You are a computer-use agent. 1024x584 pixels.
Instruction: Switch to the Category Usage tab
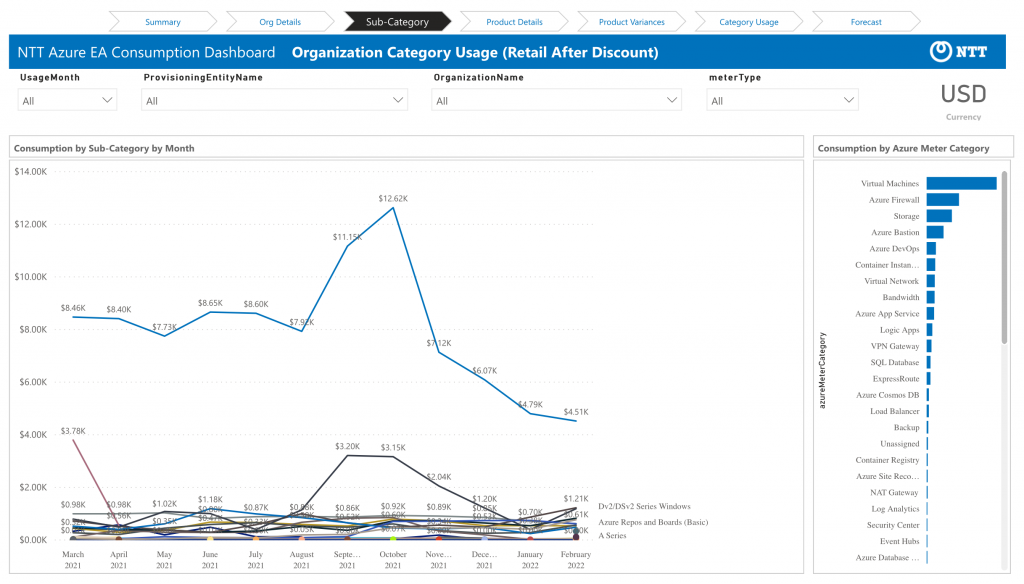click(x=748, y=22)
